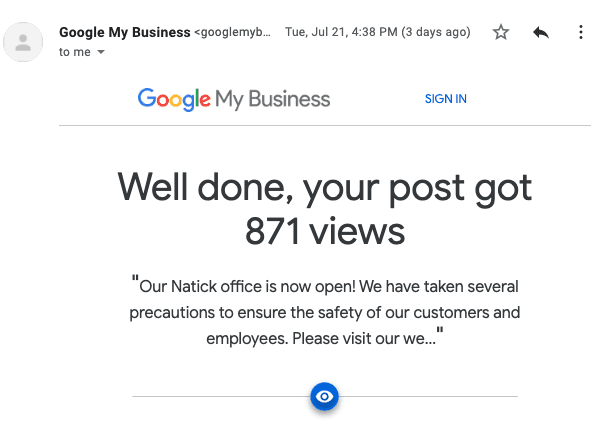This screenshot has width=599, height=434.
Task: Click the gray "My Business" logo text
Action: pos(272,99)
